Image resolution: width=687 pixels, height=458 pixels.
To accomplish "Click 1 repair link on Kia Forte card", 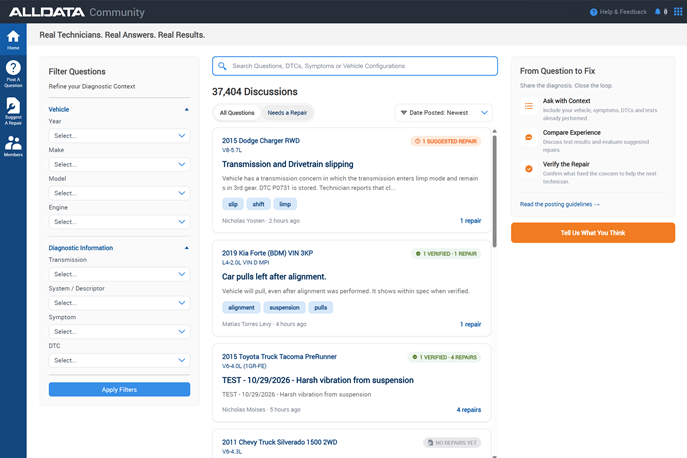I will pyautogui.click(x=471, y=324).
